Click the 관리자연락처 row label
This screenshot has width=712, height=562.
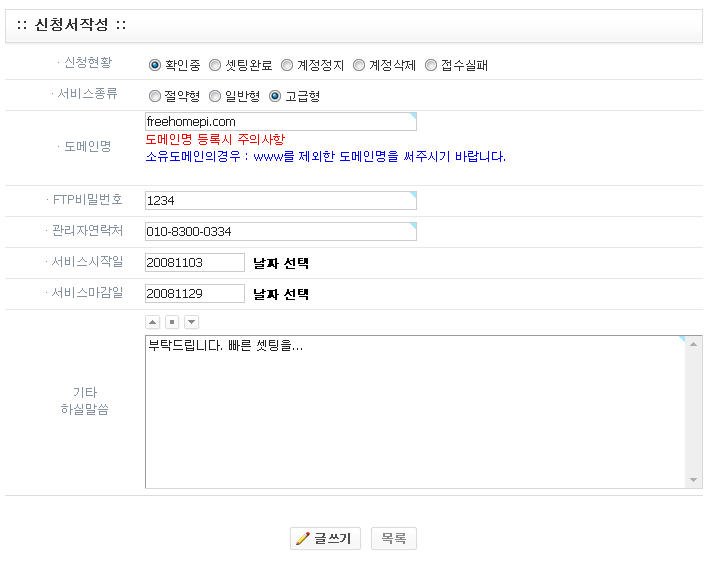pyautogui.click(x=88, y=231)
